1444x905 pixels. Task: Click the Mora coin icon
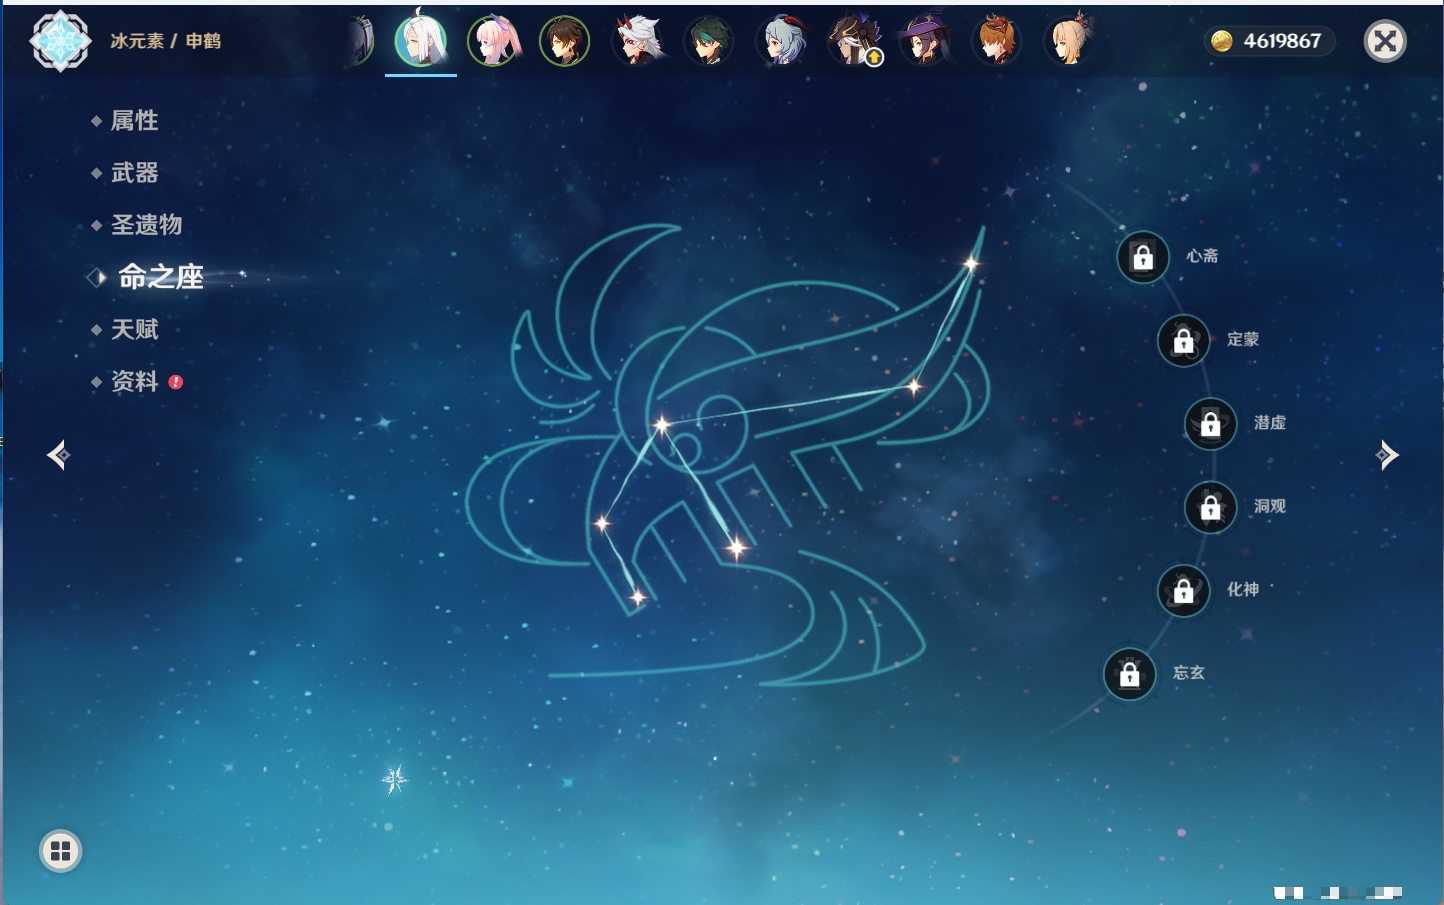1222,41
